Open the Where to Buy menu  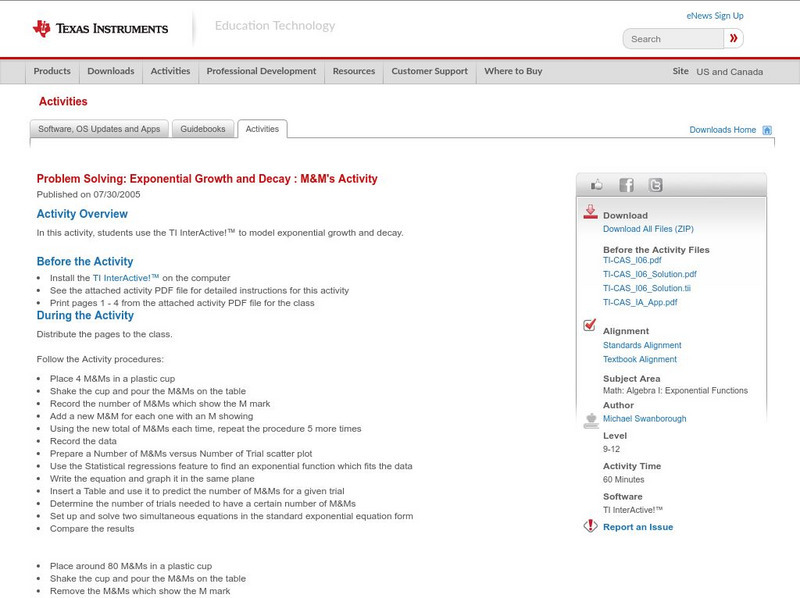513,71
